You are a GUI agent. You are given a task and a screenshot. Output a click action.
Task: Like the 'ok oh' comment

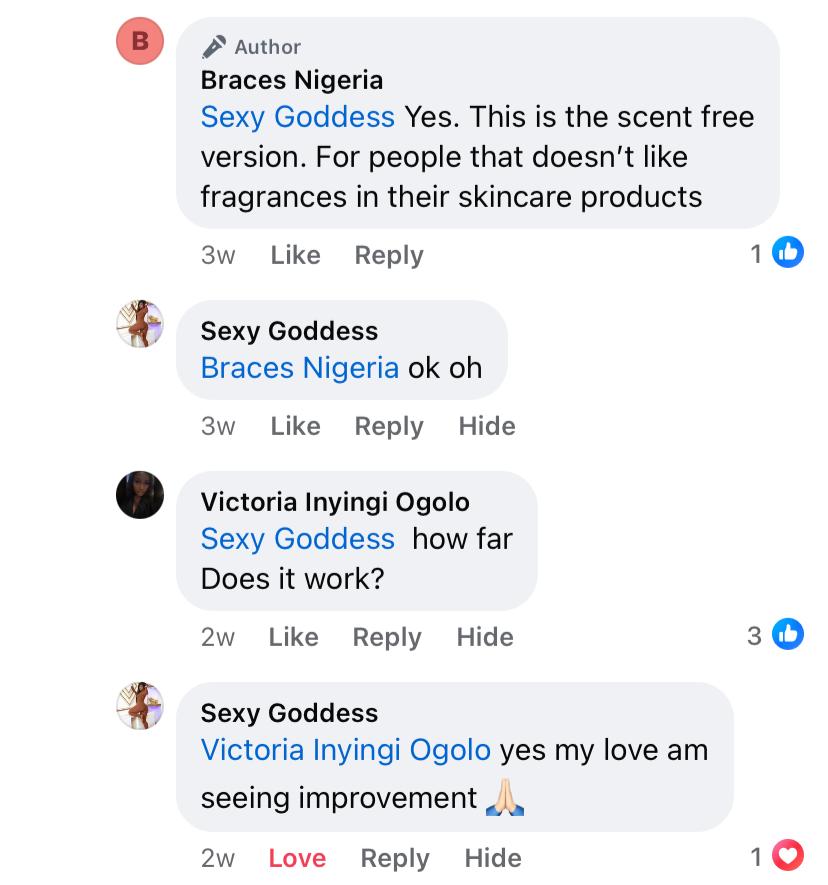295,426
